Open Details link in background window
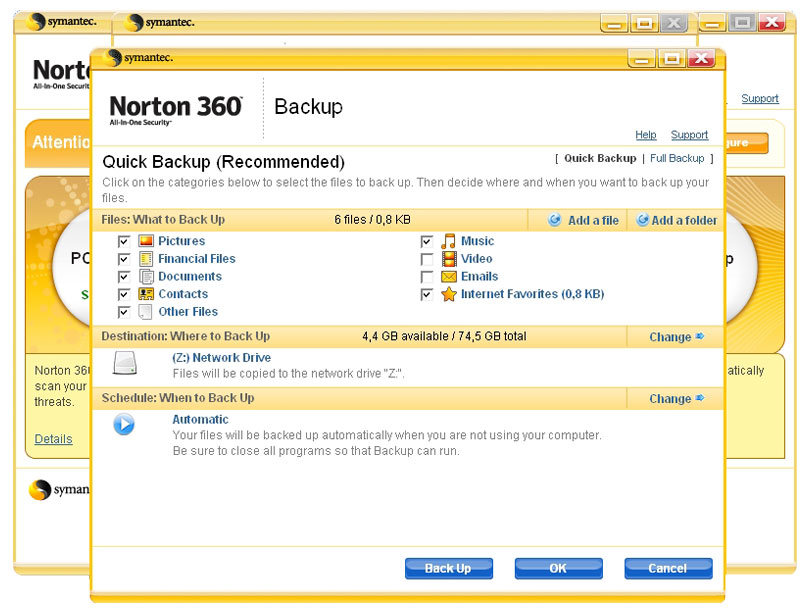The width and height of the screenshot is (810, 616). coord(53,439)
